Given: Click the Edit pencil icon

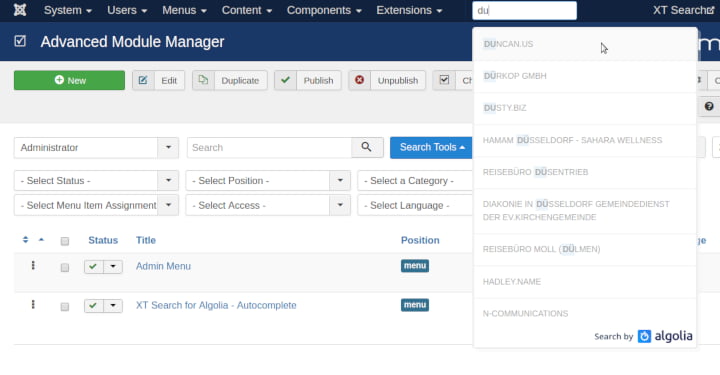Looking at the screenshot, I should pyautogui.click(x=143, y=80).
